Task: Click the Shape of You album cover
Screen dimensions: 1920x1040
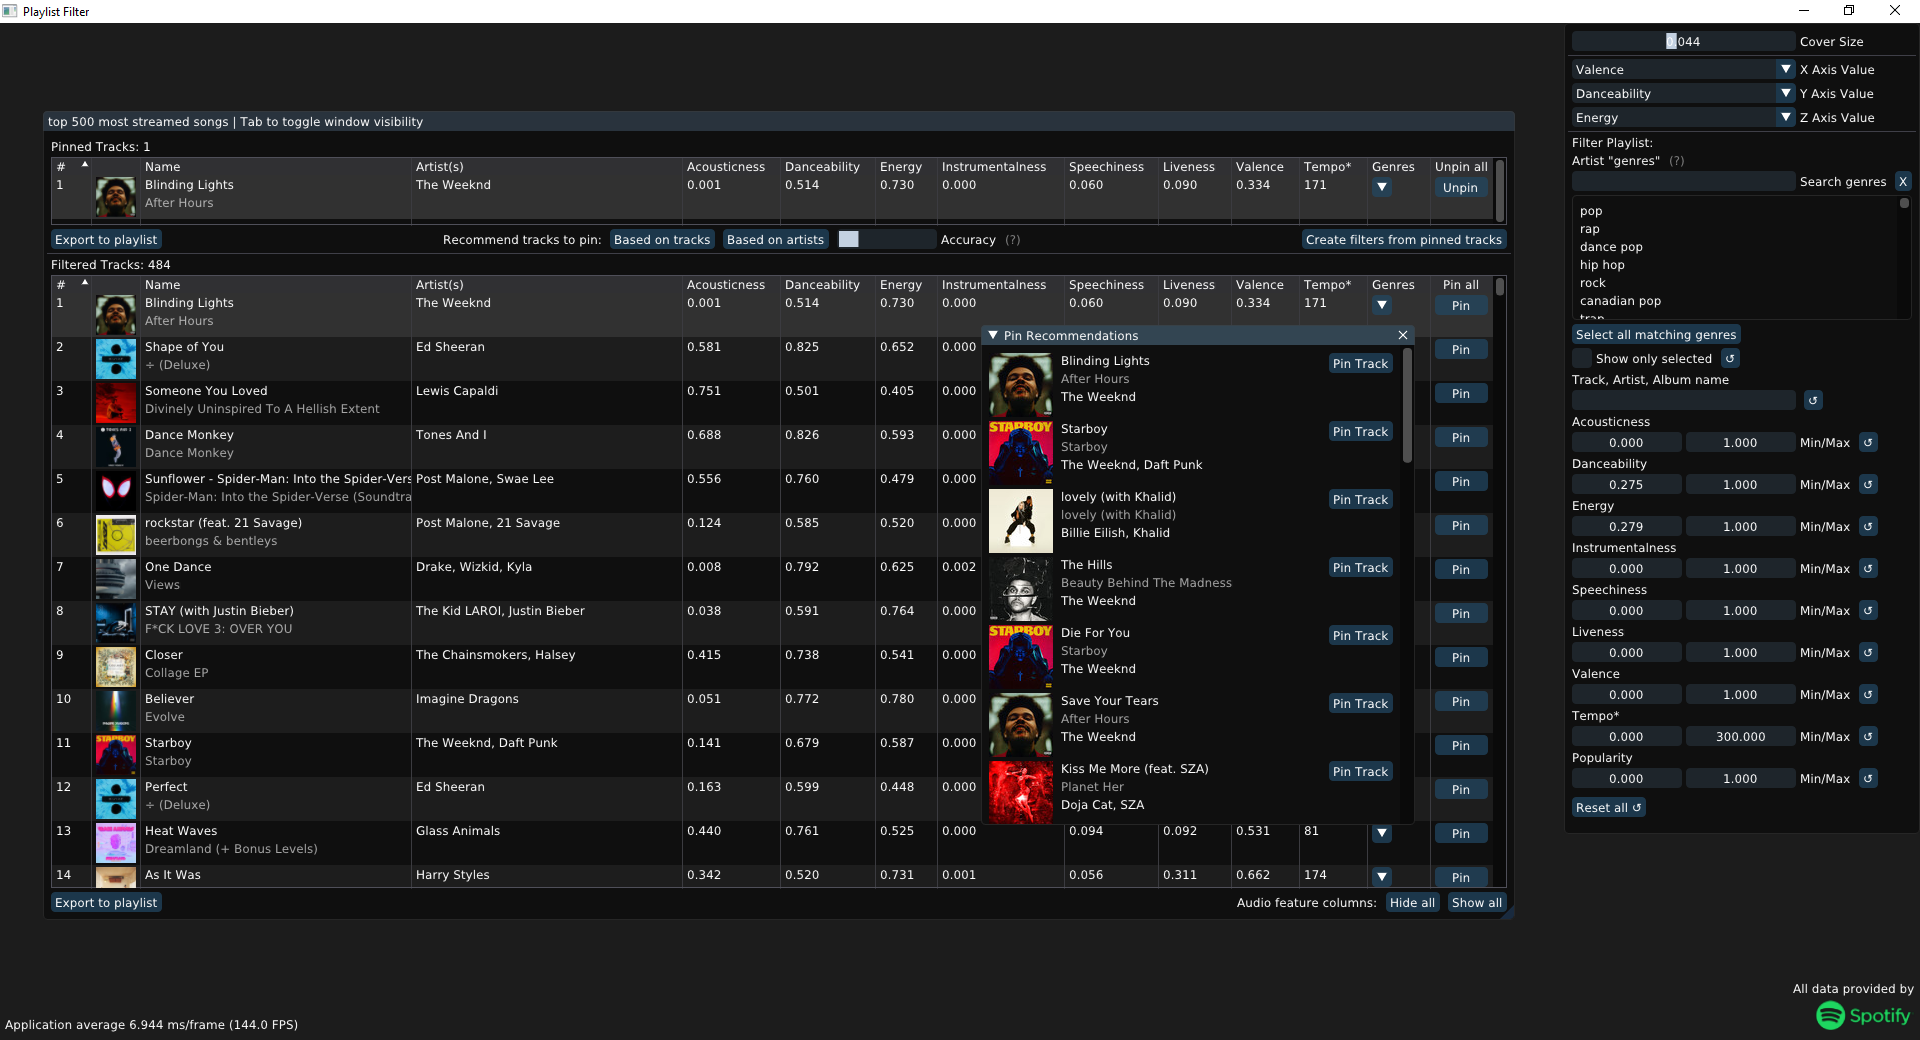Action: (116, 359)
